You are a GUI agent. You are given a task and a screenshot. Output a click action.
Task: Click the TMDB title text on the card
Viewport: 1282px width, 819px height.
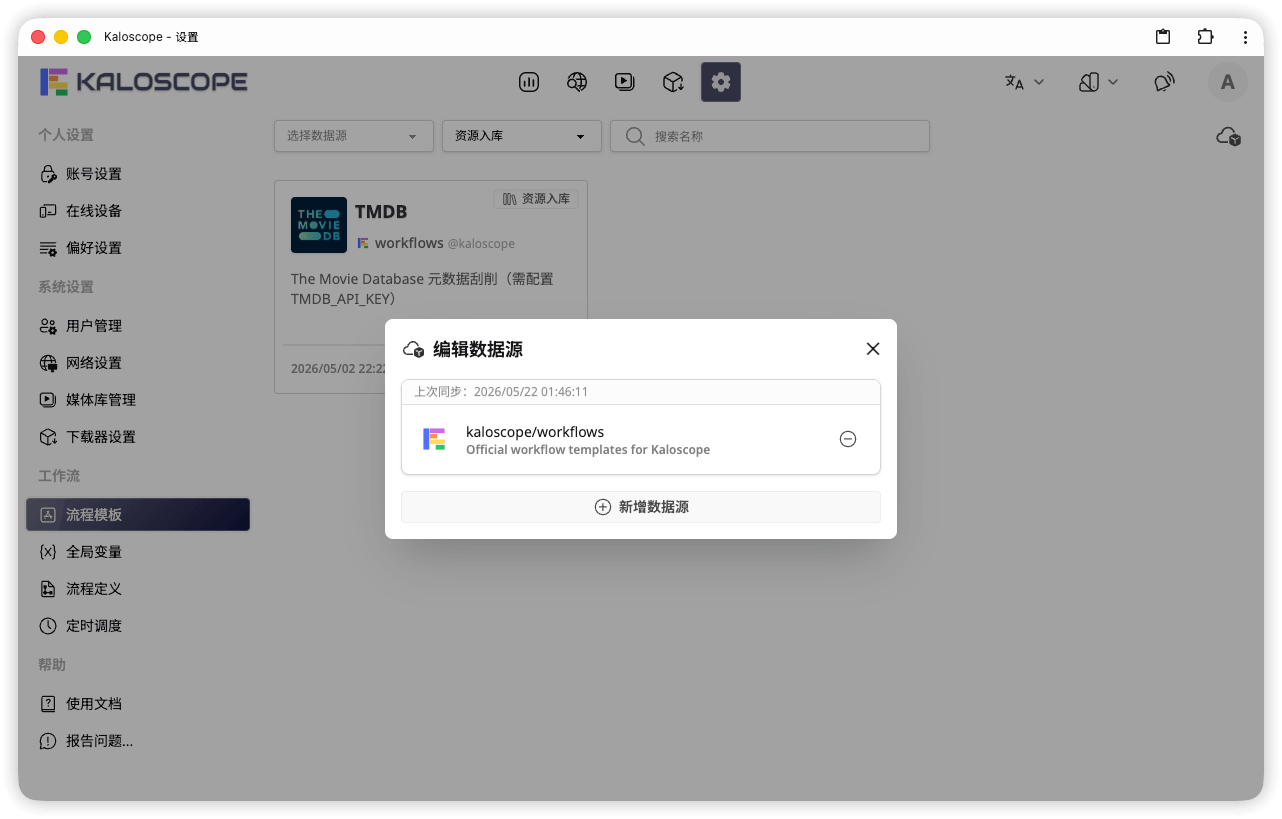tap(381, 212)
